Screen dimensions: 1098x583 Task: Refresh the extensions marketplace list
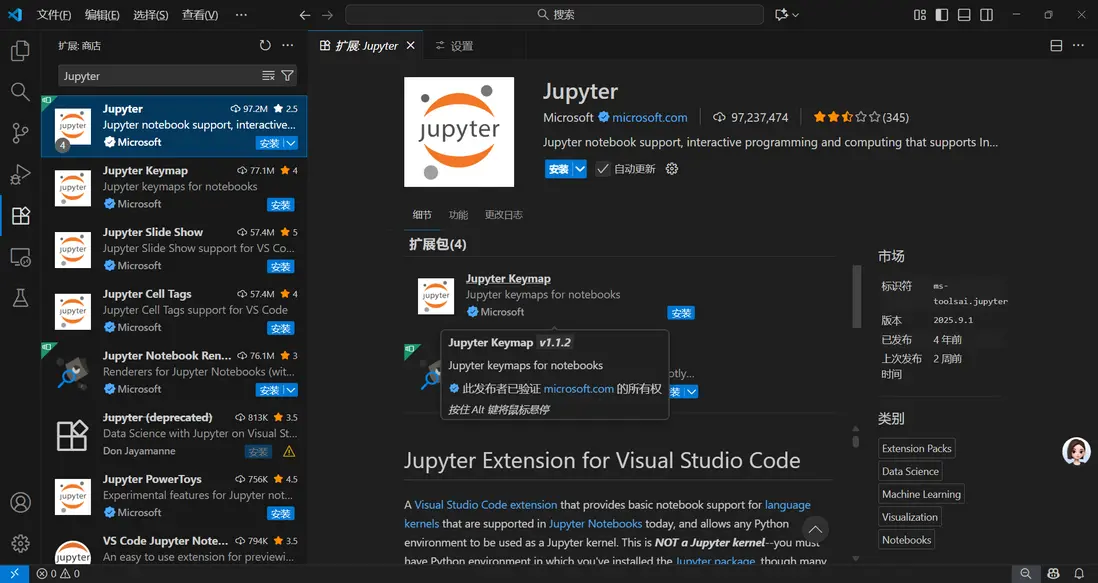click(x=265, y=46)
